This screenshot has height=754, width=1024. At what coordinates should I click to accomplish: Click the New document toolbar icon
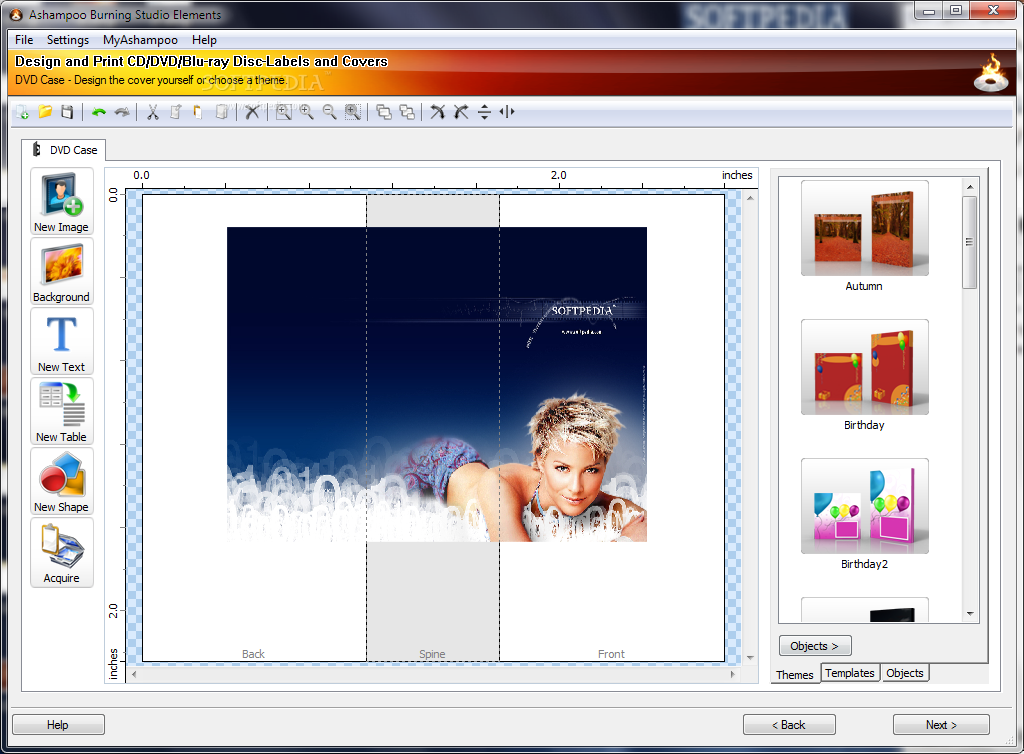(22, 112)
